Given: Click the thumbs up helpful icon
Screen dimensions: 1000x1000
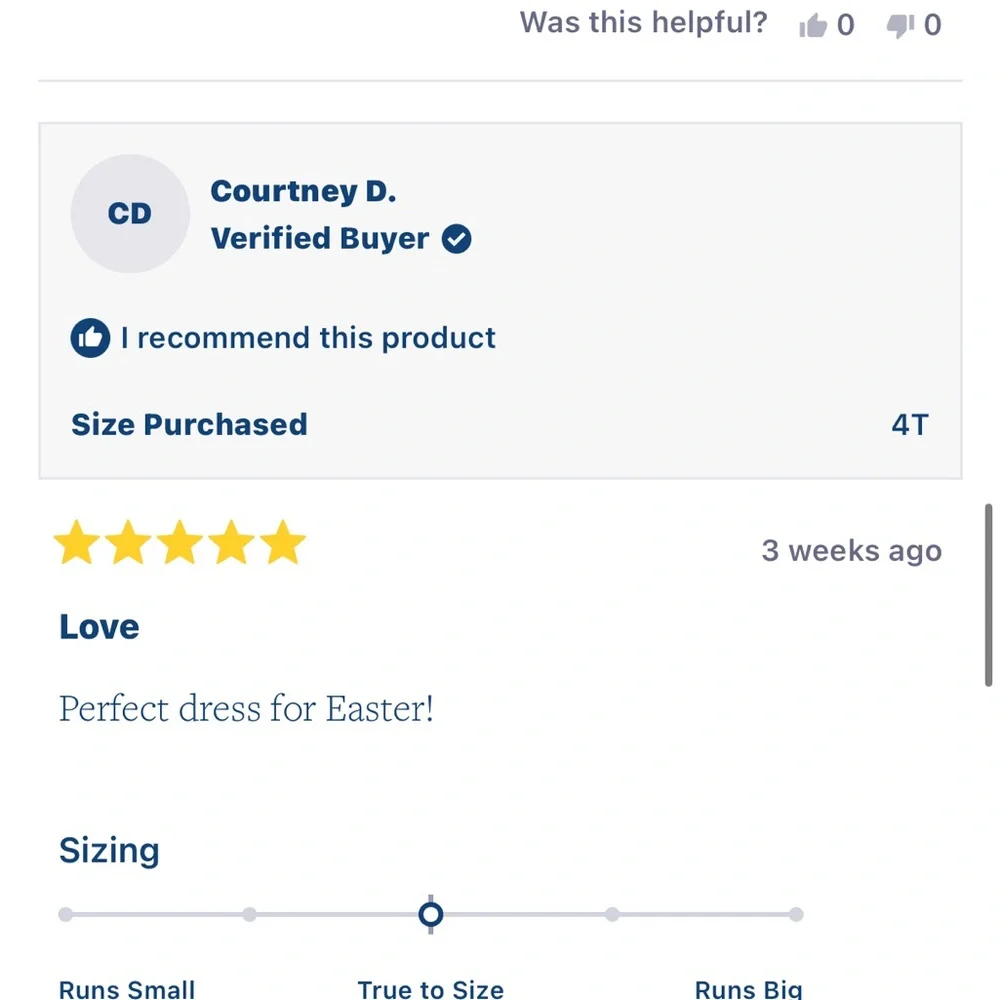Looking at the screenshot, I should point(813,26).
